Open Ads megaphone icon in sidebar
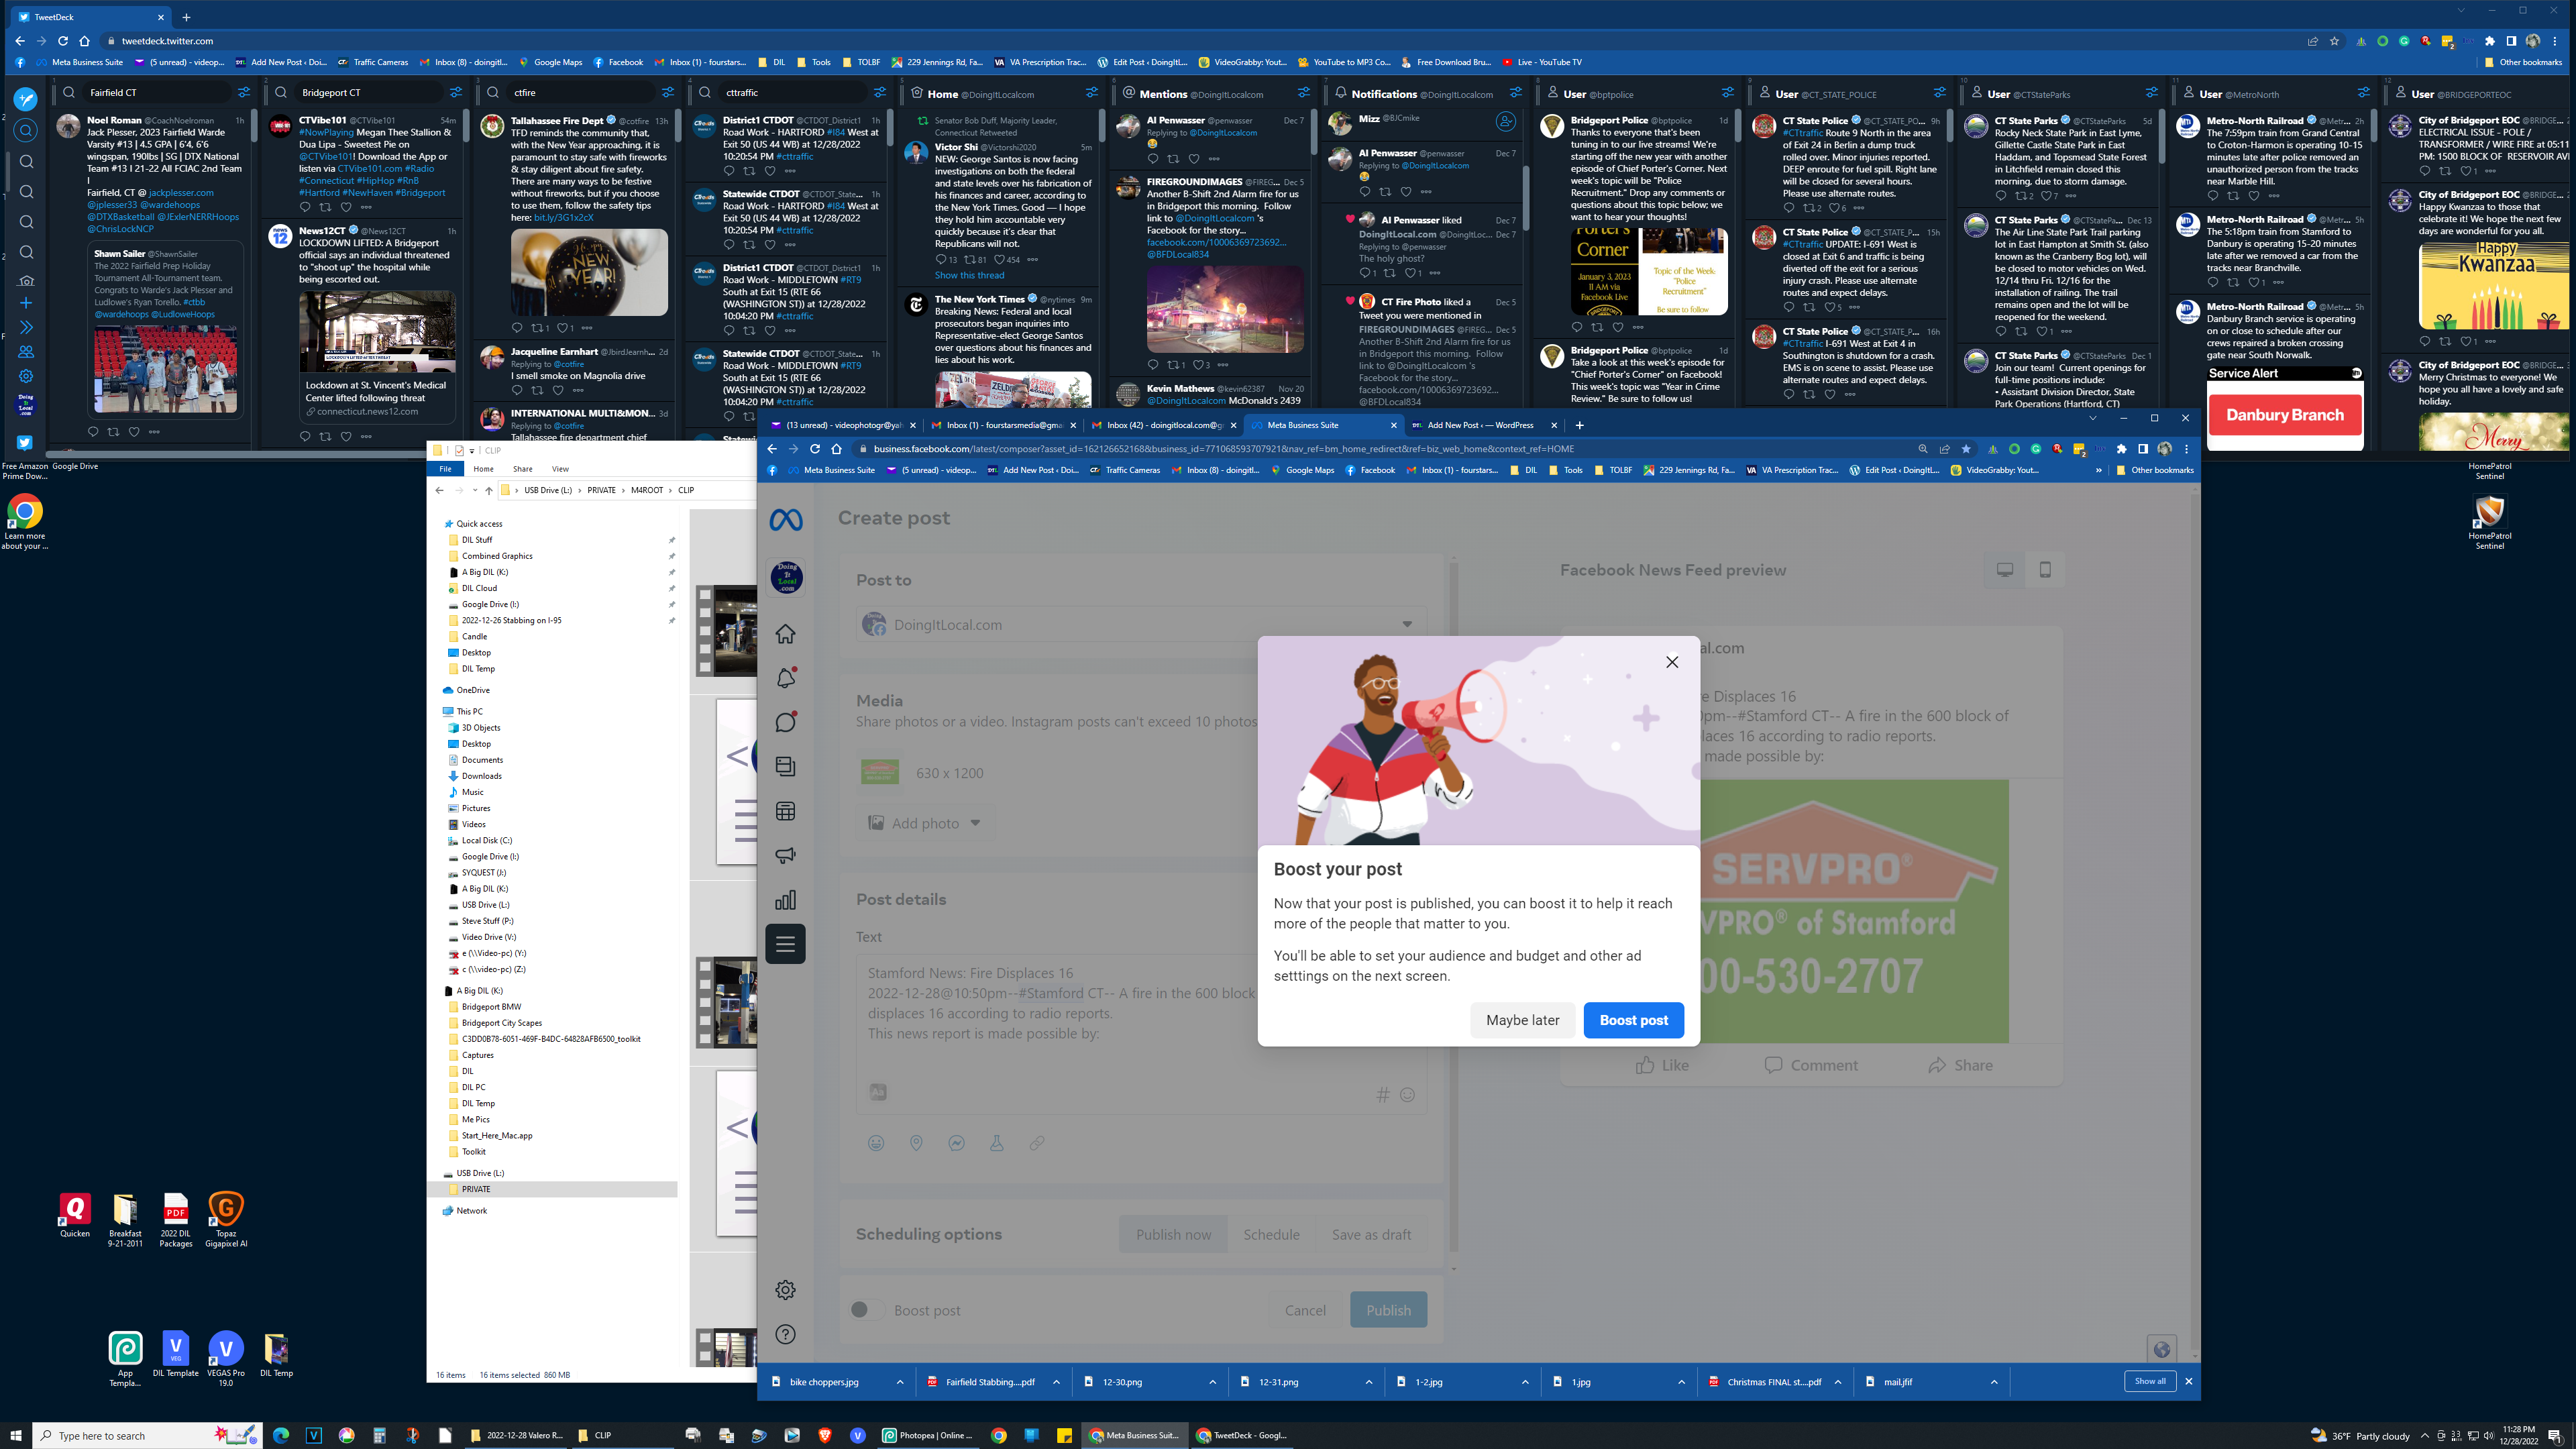This screenshot has width=2576, height=1449. [786, 855]
